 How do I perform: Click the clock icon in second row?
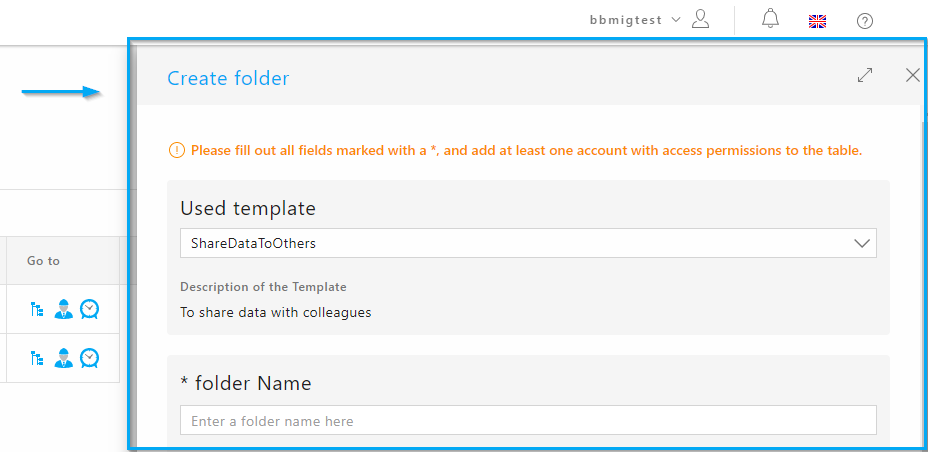pos(89,358)
